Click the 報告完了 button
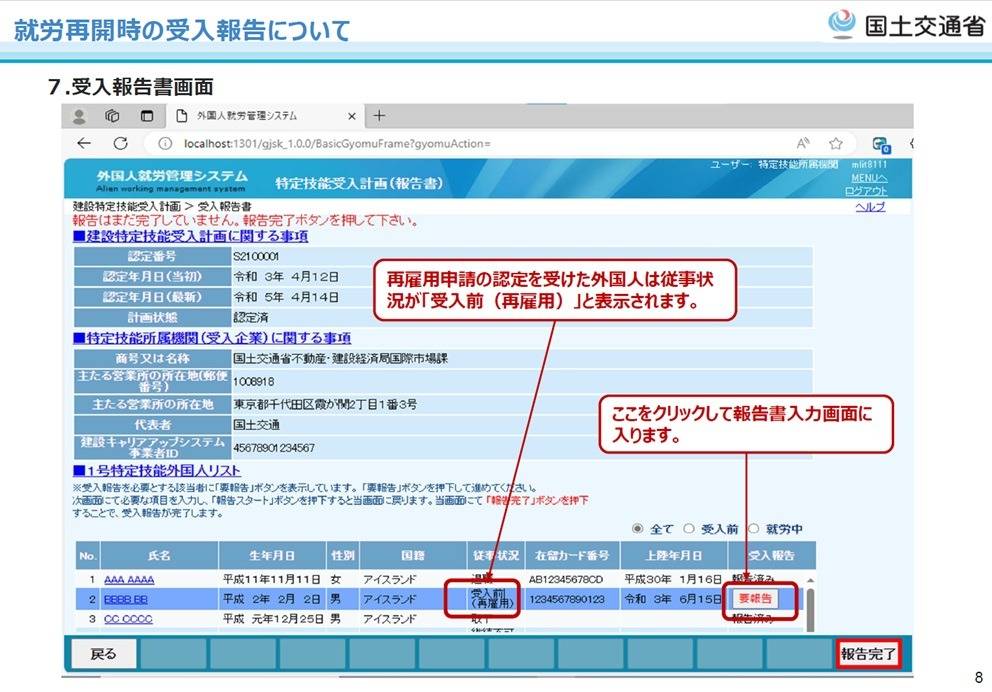This screenshot has height=692, width=992. coord(868,654)
